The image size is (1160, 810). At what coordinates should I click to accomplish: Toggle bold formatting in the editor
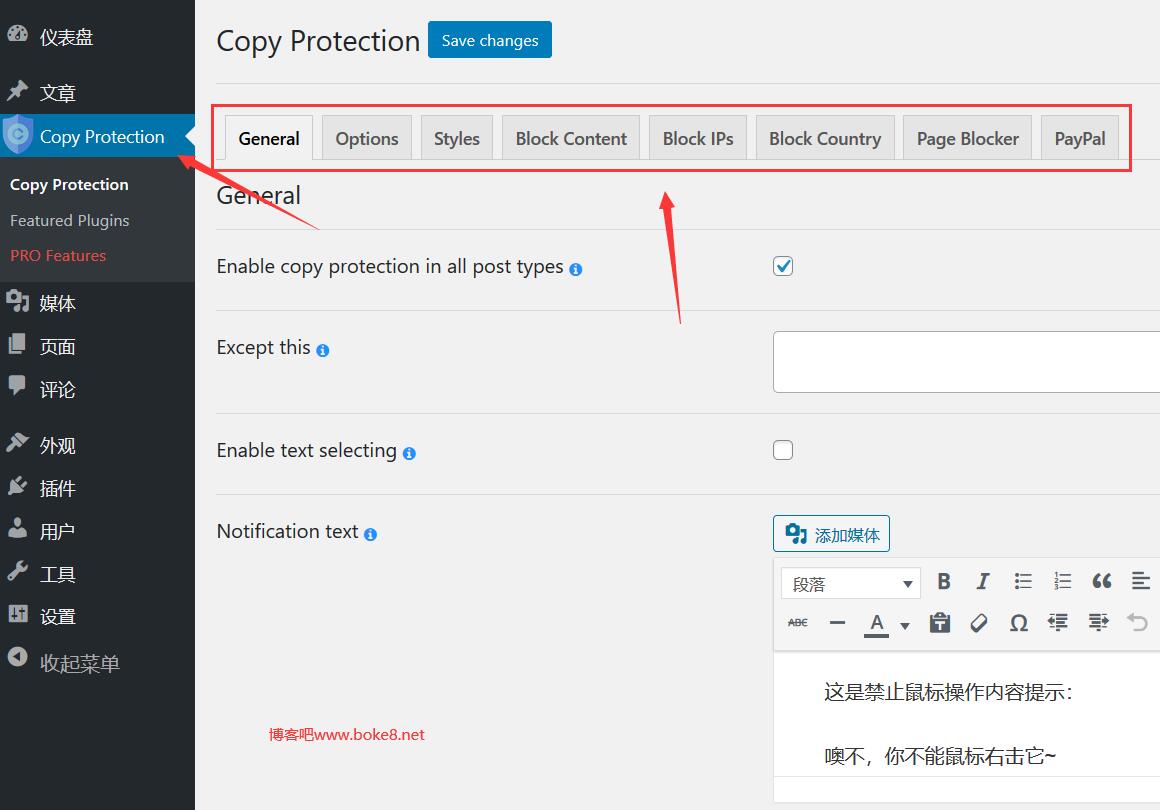(943, 582)
